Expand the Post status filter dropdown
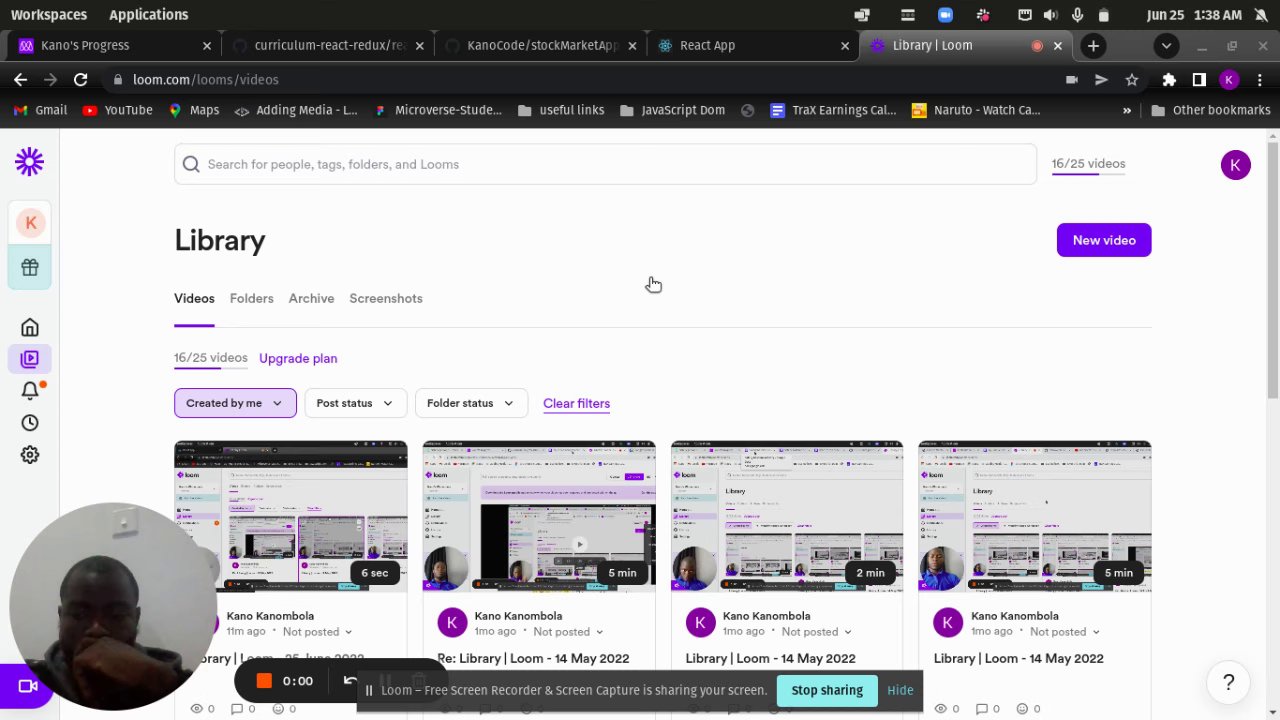The height and width of the screenshot is (720, 1280). (x=355, y=403)
